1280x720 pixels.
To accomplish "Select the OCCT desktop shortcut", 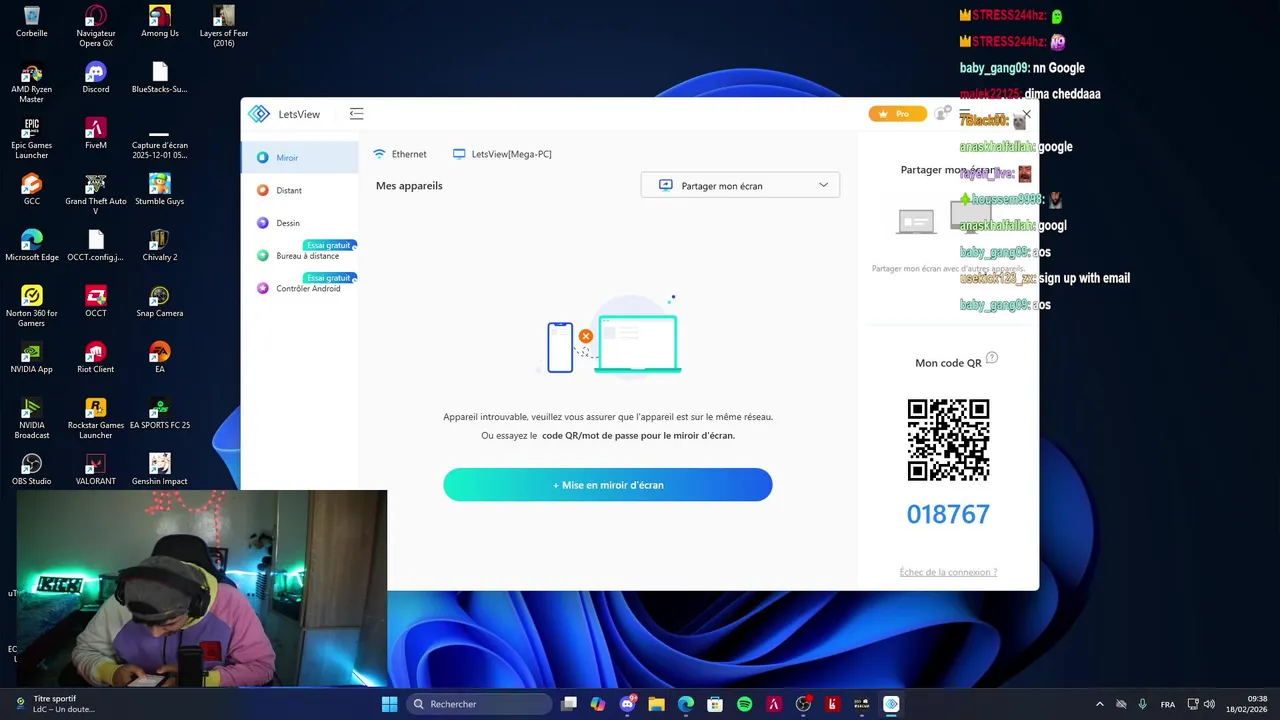I will 96,302.
